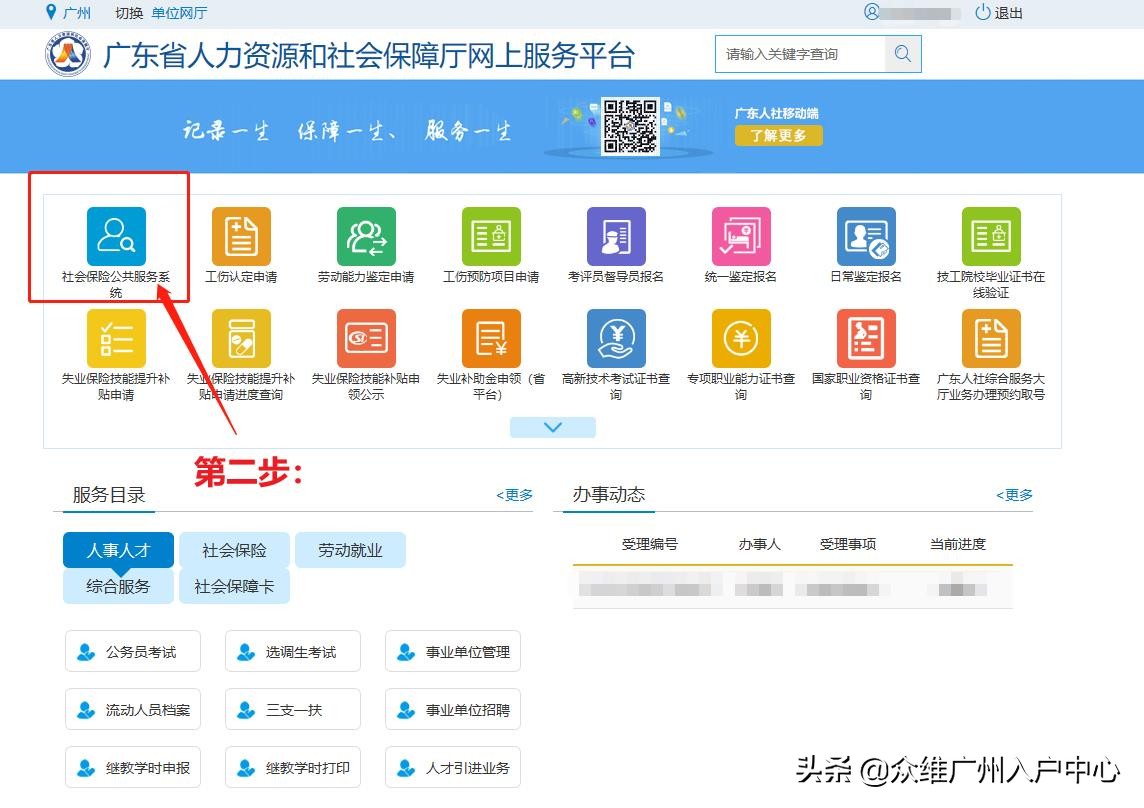Select the 人事人才 tab
Viewport: 1144px width, 808px height.
[118, 550]
